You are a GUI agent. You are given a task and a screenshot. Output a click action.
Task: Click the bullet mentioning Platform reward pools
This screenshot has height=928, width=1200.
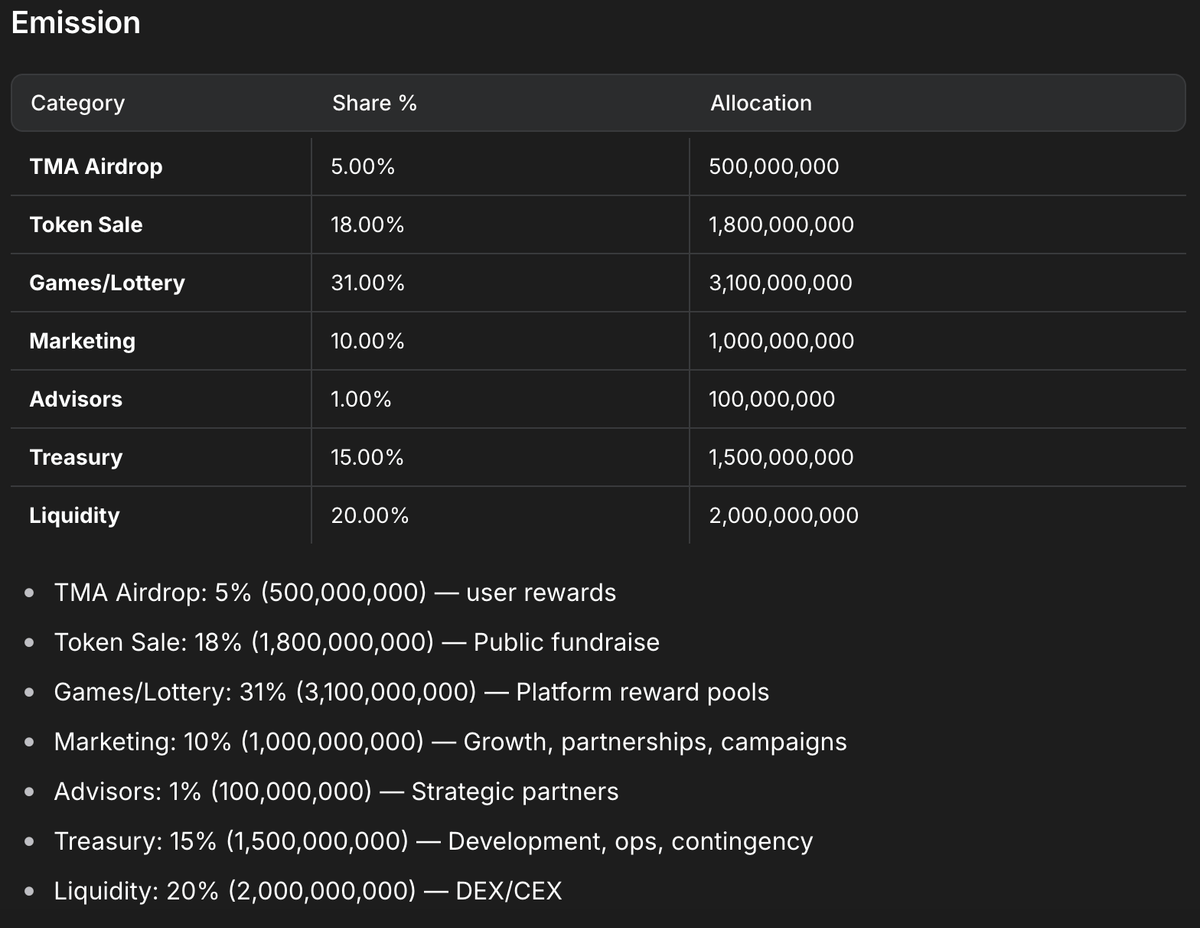(x=412, y=692)
